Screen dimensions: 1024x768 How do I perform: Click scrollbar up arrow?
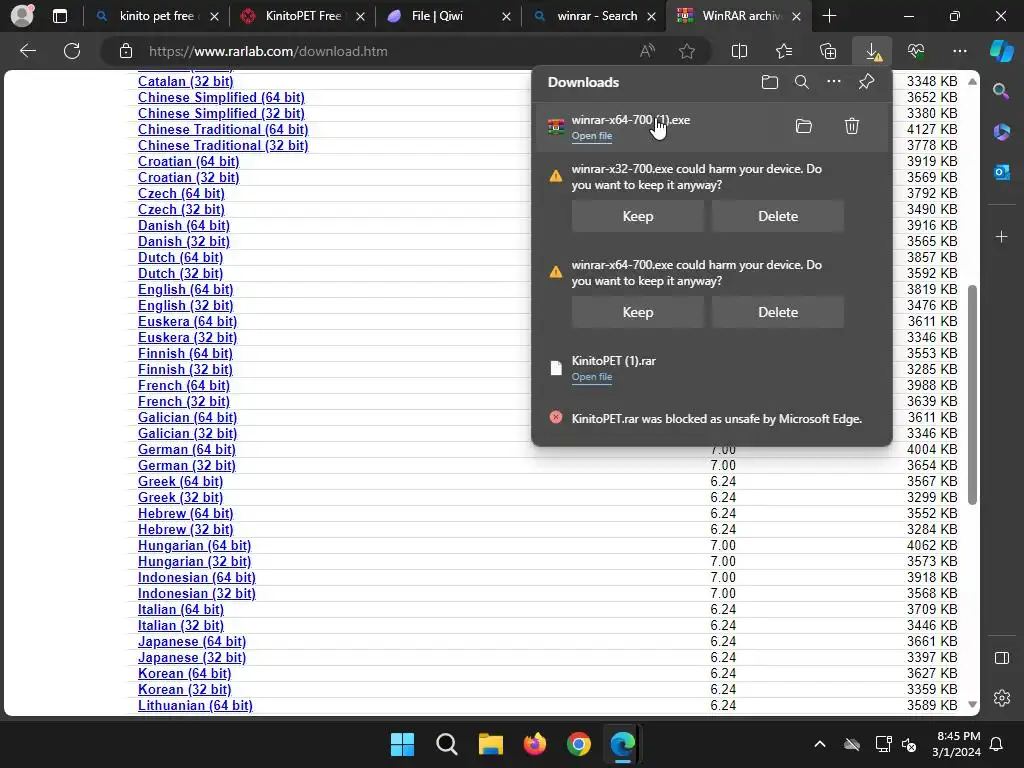[x=972, y=82]
